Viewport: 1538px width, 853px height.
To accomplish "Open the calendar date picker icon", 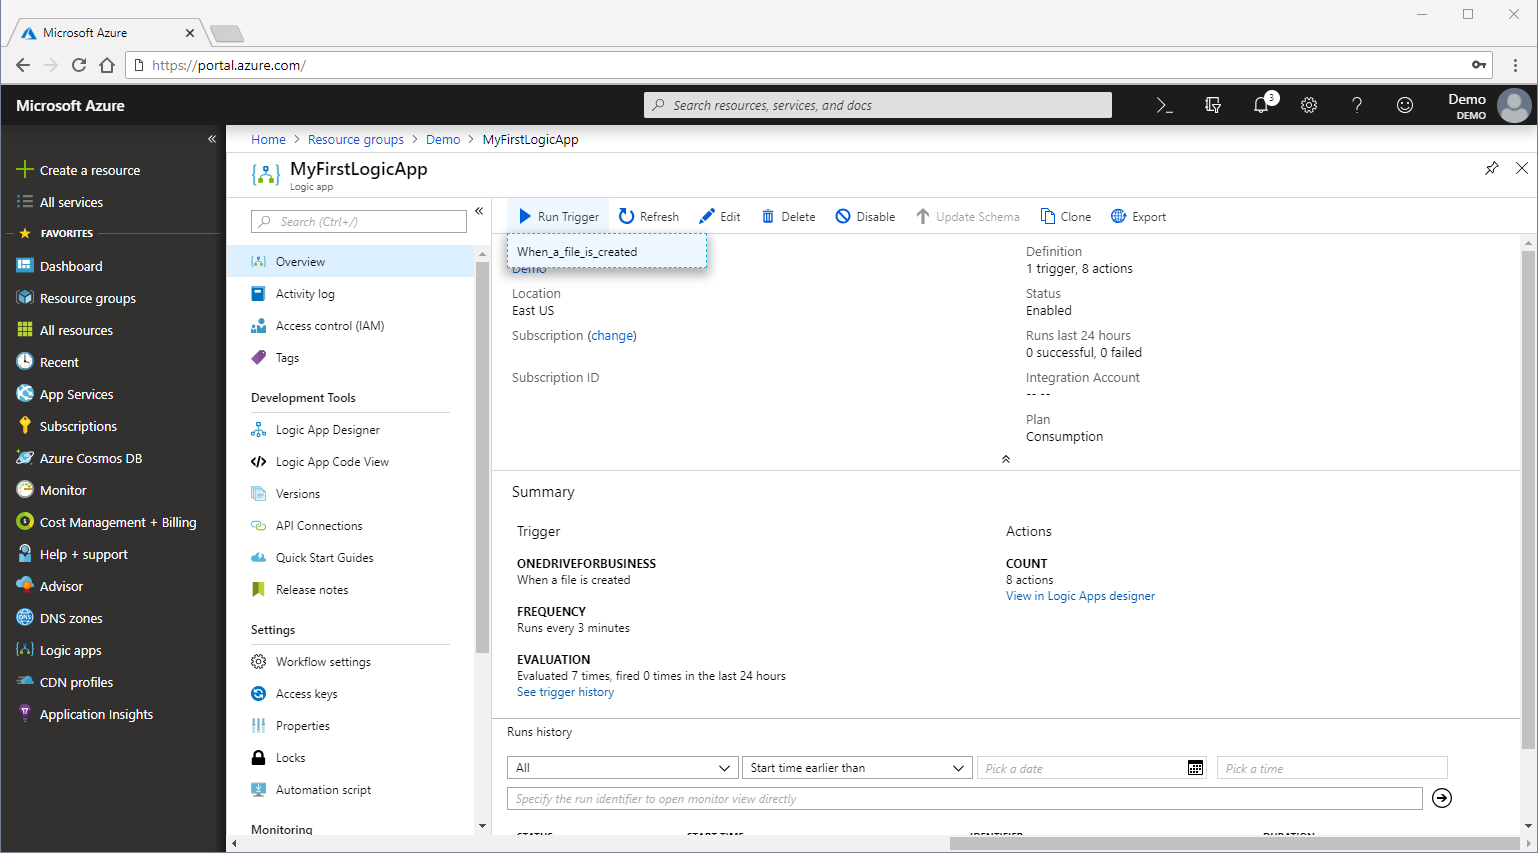I will click(x=1195, y=768).
